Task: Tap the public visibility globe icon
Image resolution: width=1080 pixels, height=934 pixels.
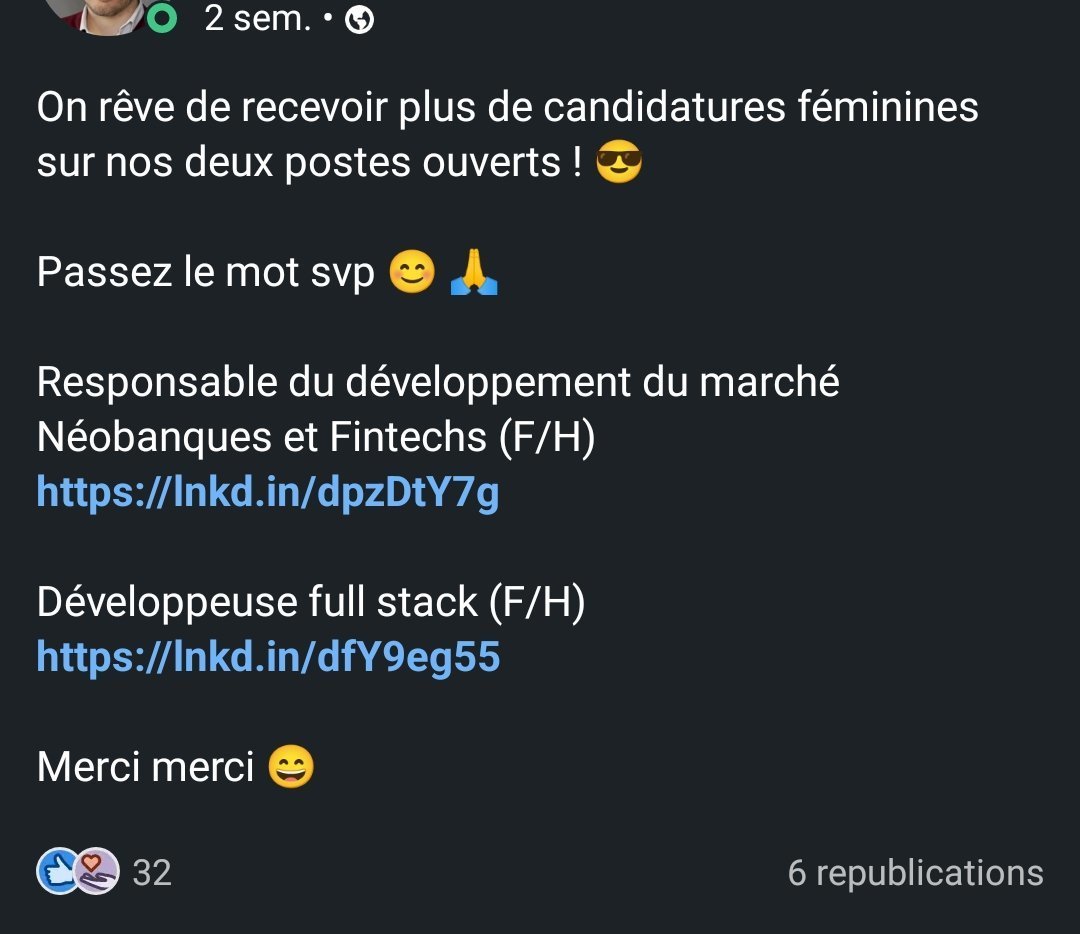Action: coord(360,20)
